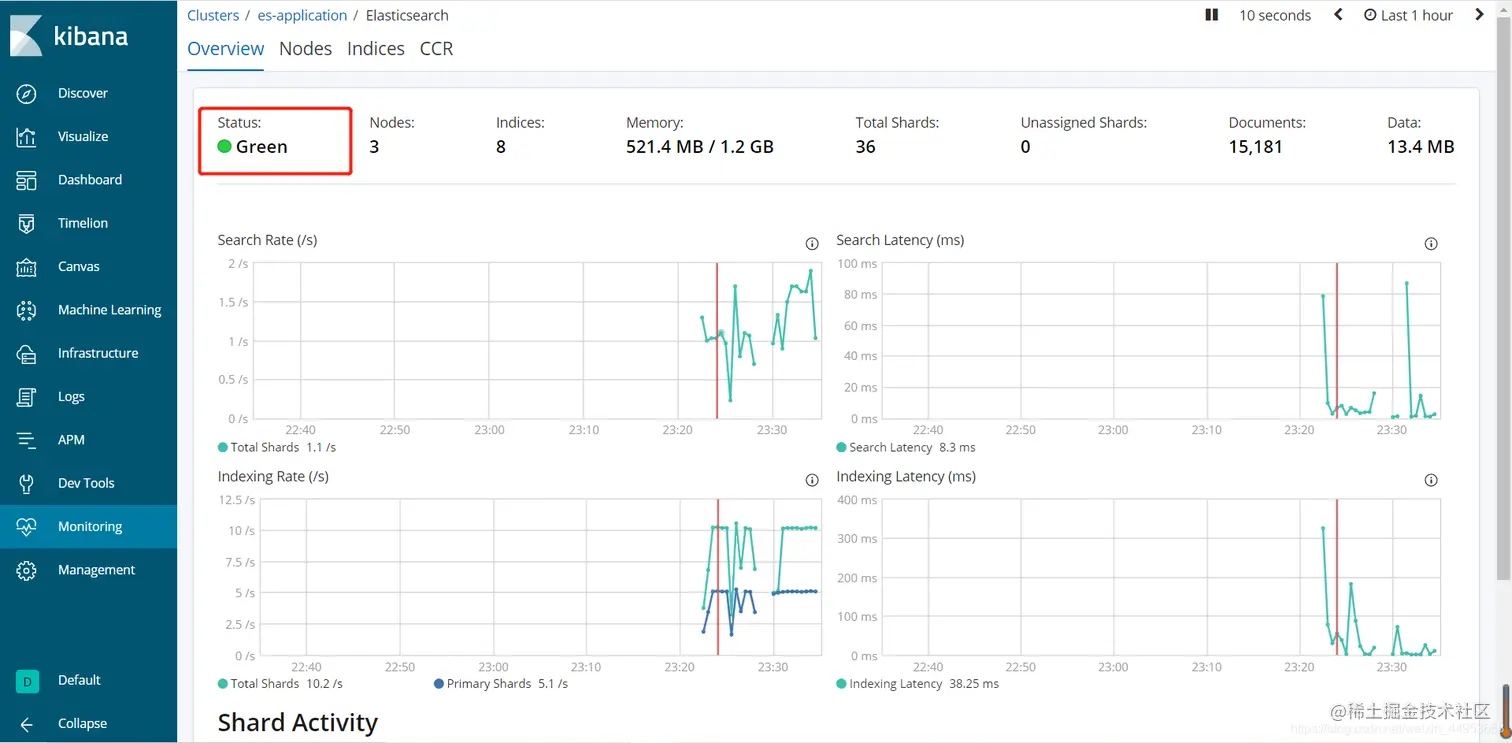The height and width of the screenshot is (743, 1512).
Task: Switch to the Overview tab
Action: [226, 49]
